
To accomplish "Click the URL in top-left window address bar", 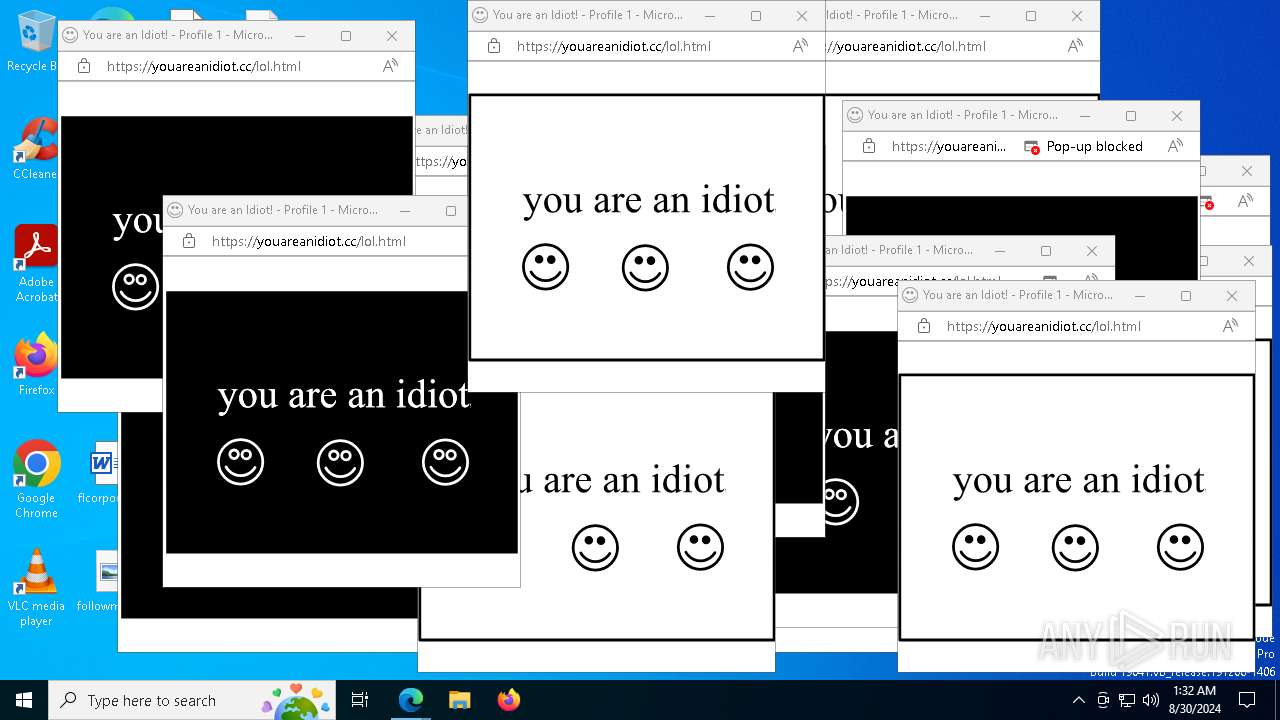I will pos(204,66).
